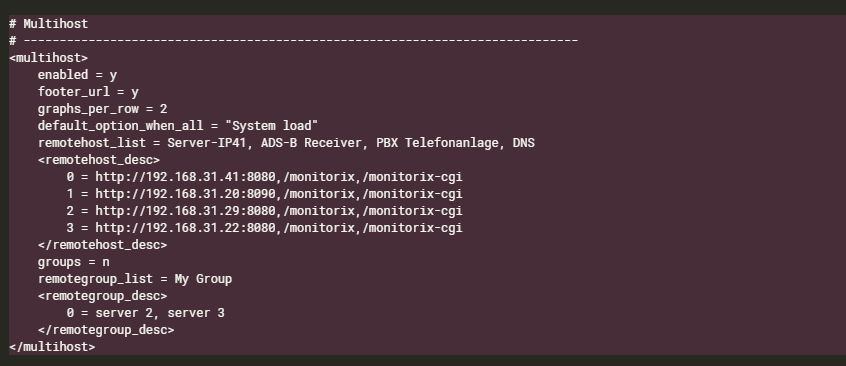Click URL http://192.168.31.29:8080

185,211
